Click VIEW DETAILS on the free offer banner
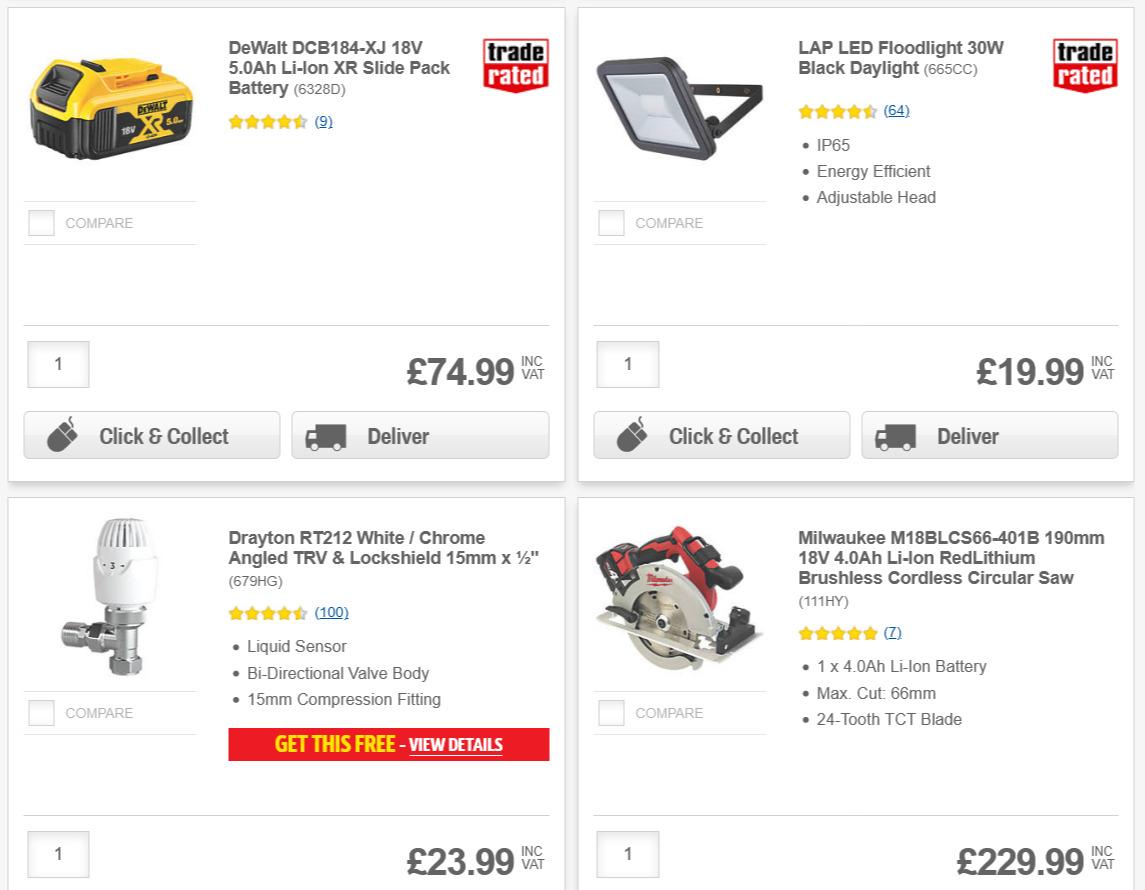 (x=457, y=745)
